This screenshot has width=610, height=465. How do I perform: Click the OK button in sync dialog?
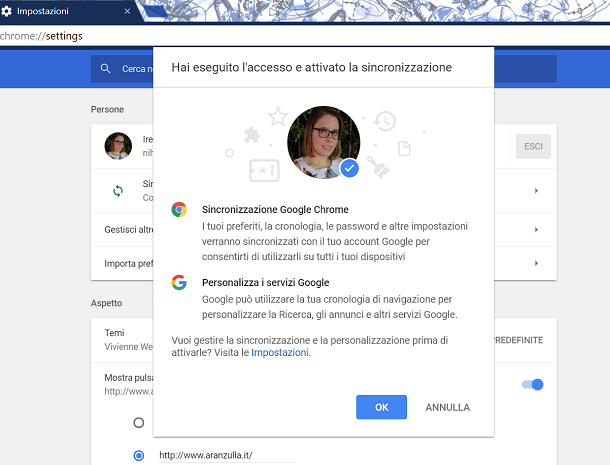pos(381,407)
